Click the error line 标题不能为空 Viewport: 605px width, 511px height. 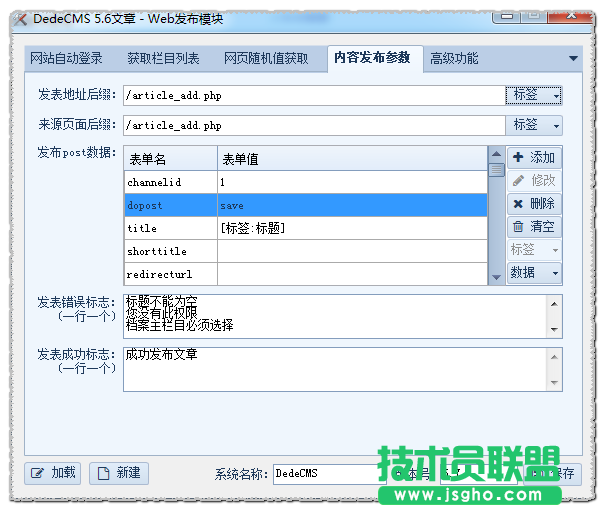tap(162, 301)
